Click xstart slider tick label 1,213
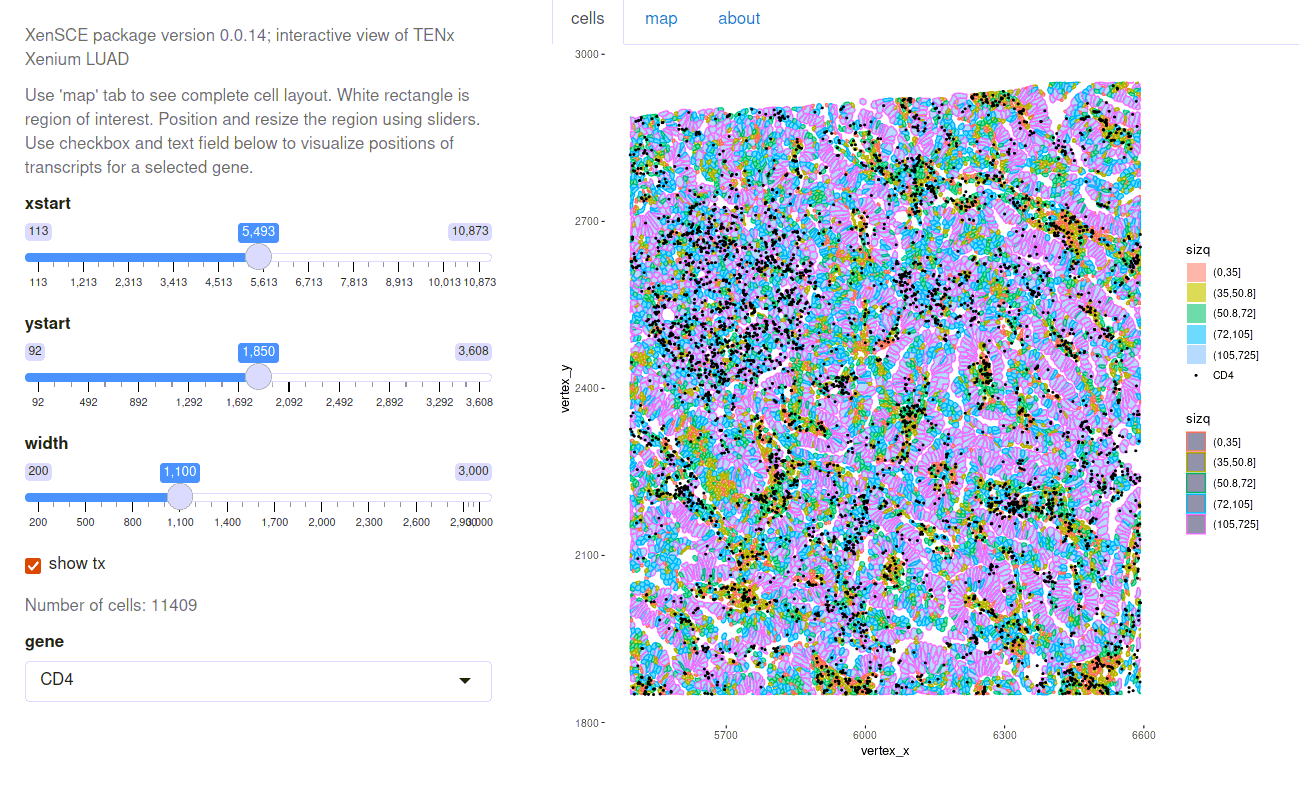The width and height of the screenshot is (1299, 785). 83,283
